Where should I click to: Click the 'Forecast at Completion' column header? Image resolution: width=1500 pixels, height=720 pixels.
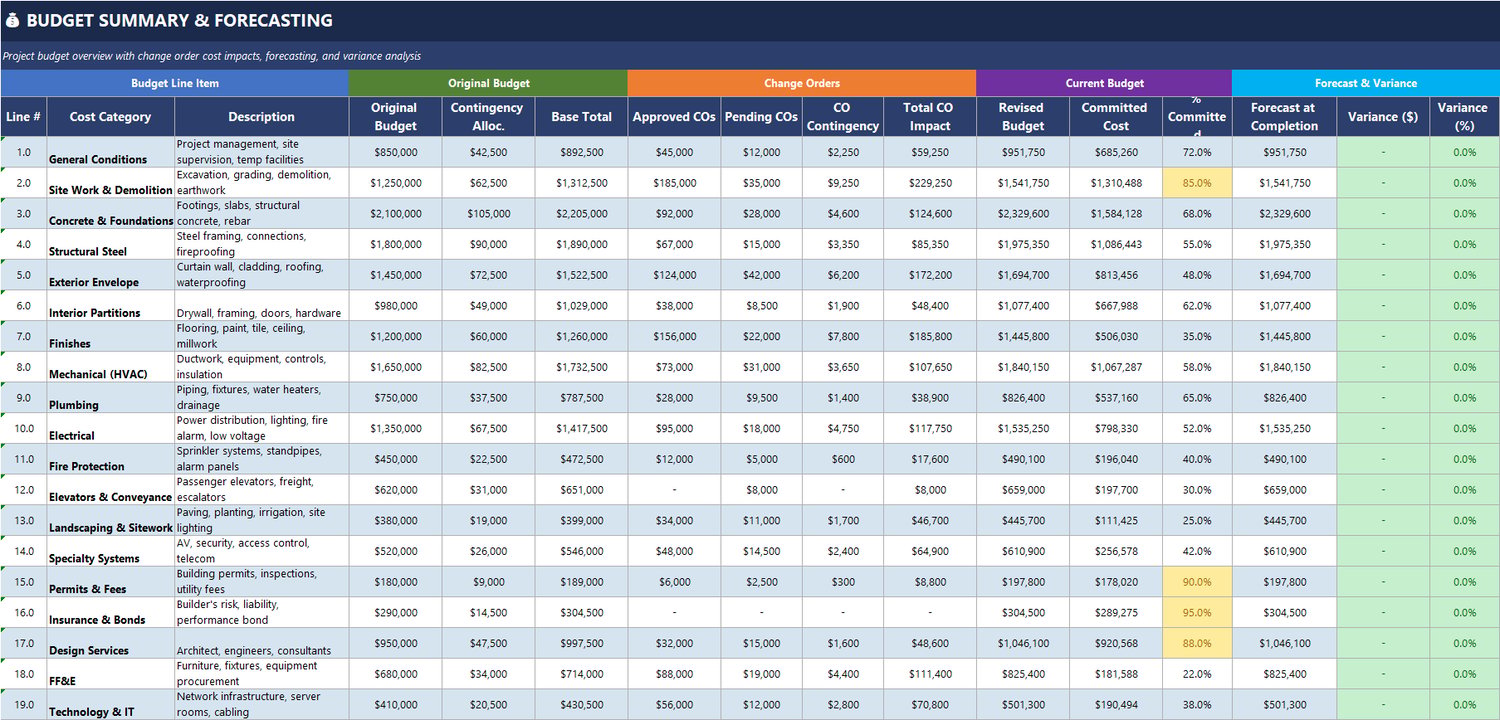tap(1284, 116)
